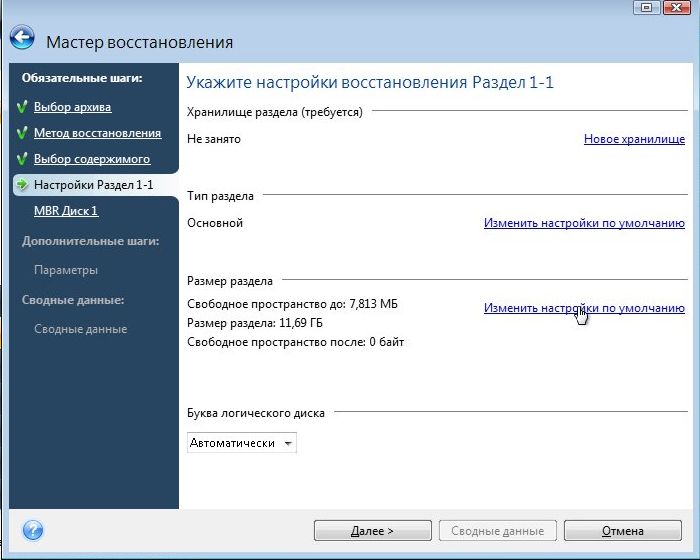The width and height of the screenshot is (700, 560).
Task: Select the Сводные данные sidebar step
Action: click(80, 329)
